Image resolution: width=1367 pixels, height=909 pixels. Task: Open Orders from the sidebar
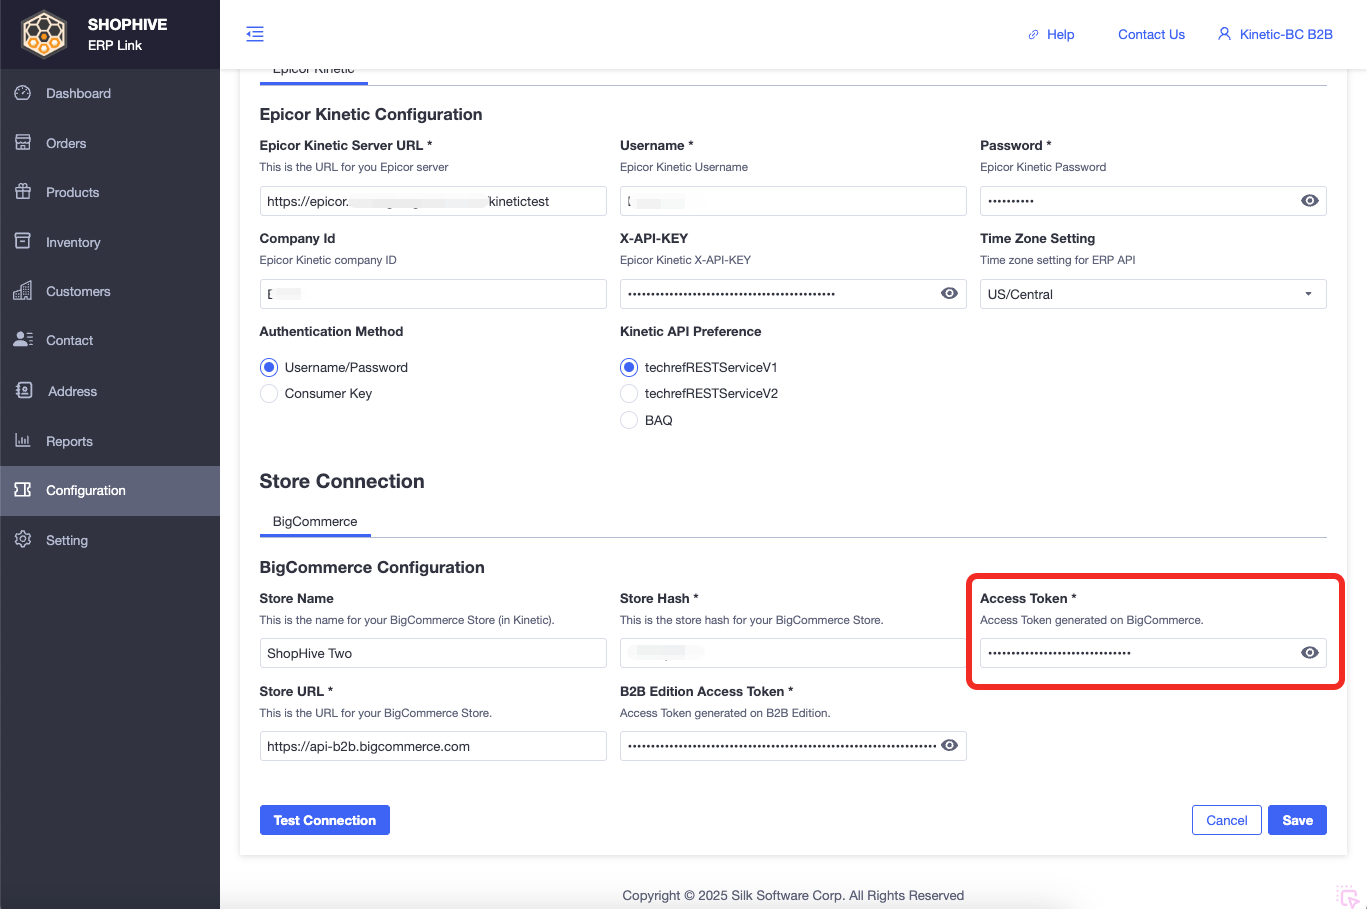coord(110,143)
